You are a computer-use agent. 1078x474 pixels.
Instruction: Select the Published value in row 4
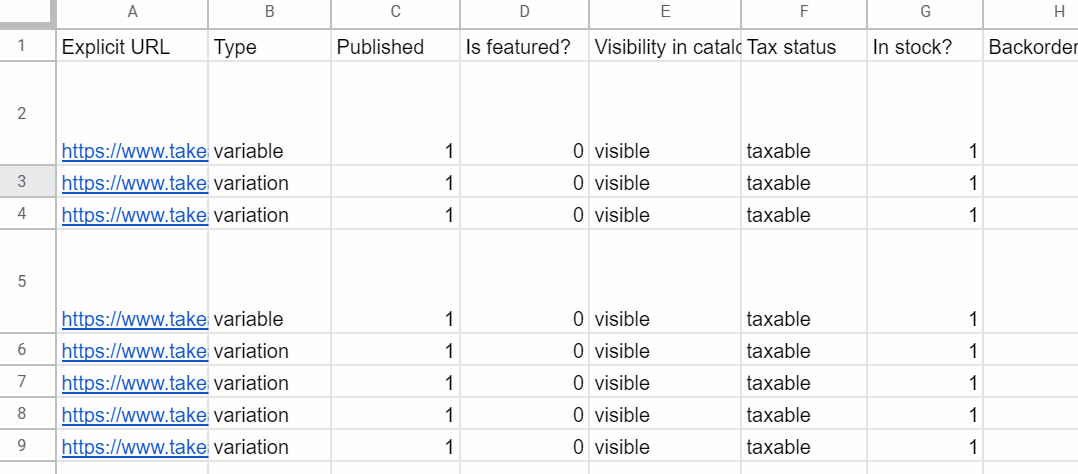[x=395, y=215]
